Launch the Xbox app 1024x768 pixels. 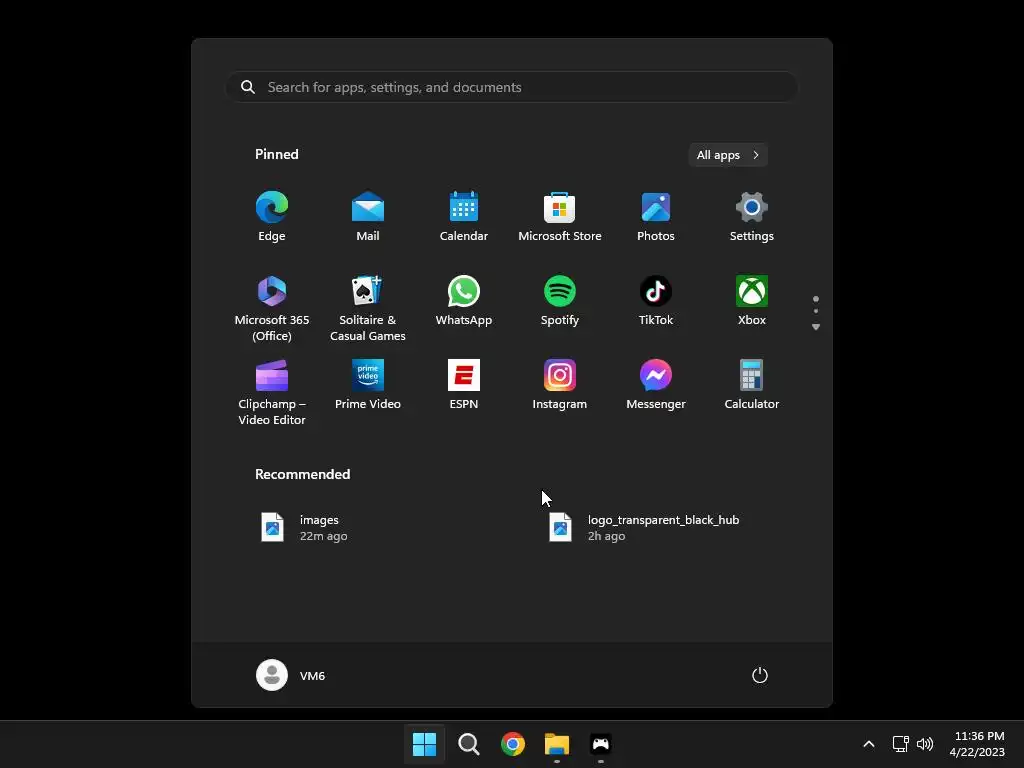click(x=752, y=302)
